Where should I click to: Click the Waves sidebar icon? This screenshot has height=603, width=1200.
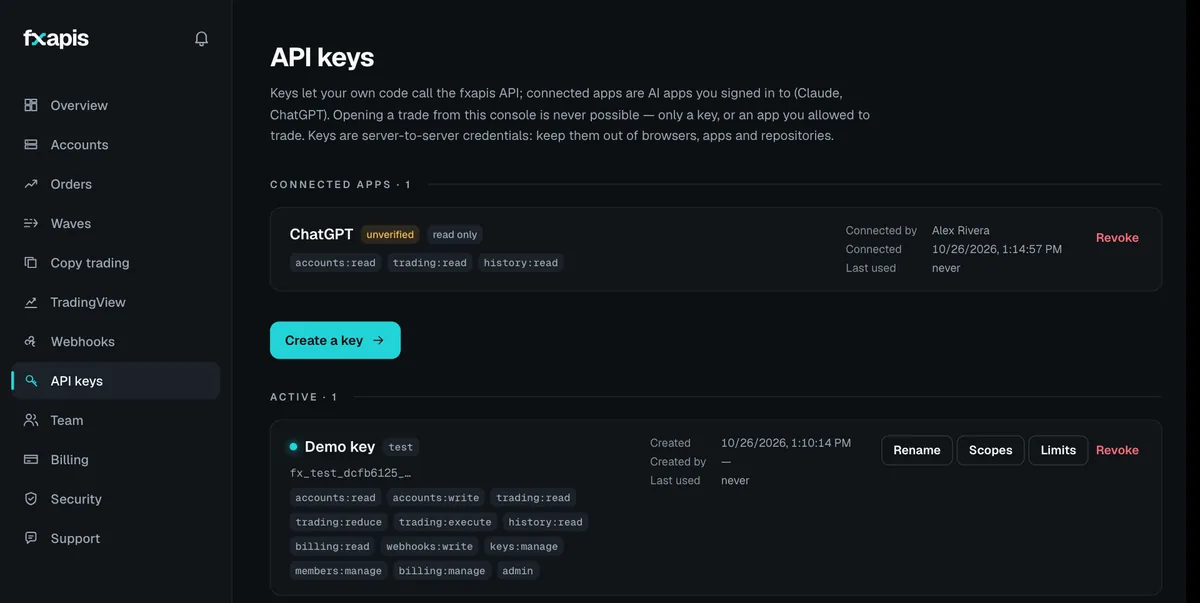(31, 223)
